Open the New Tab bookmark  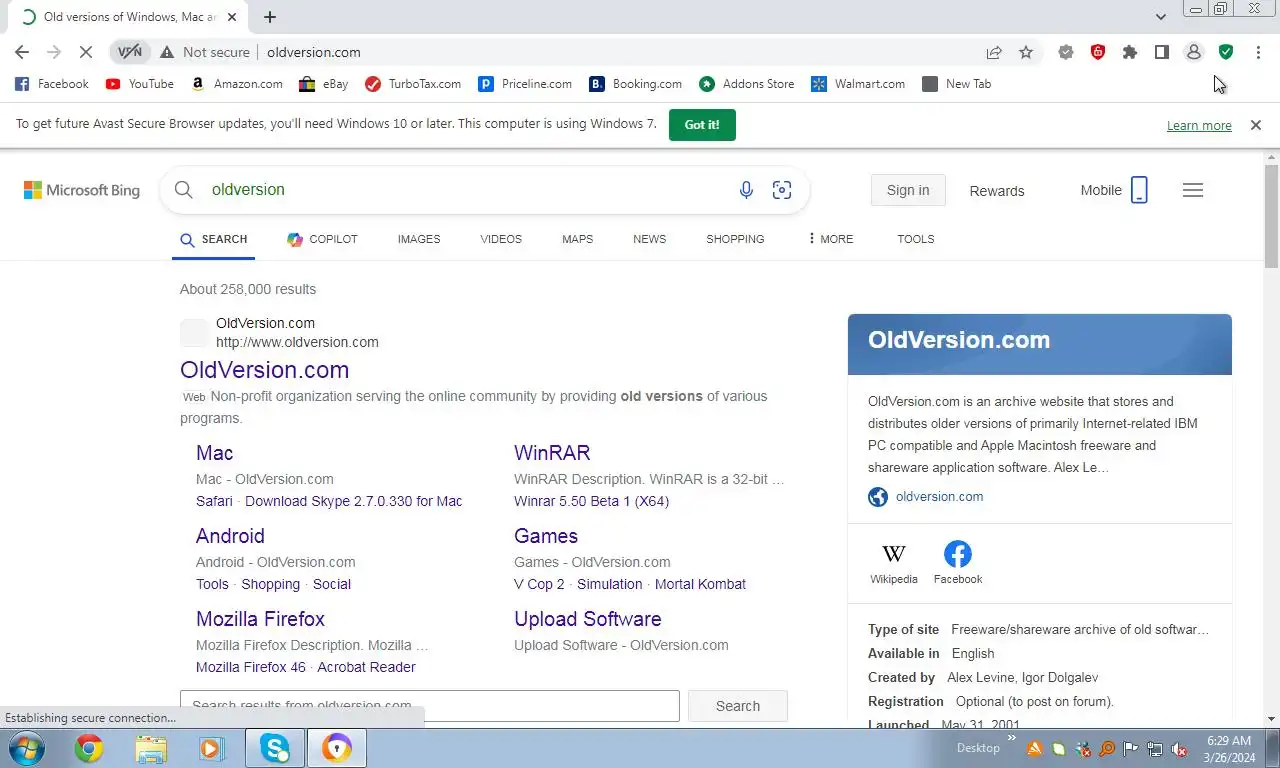click(x=957, y=84)
